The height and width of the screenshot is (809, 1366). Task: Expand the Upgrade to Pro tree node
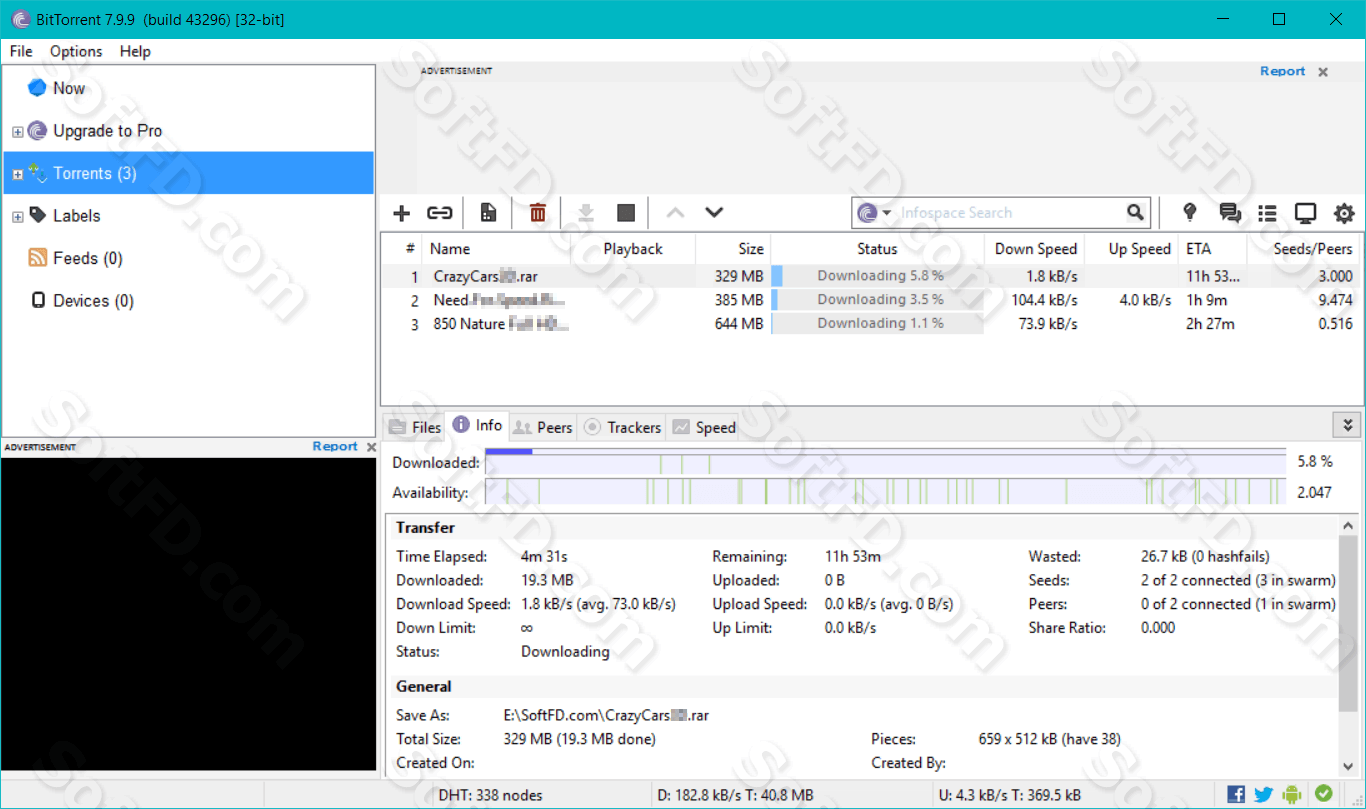pyautogui.click(x=17, y=132)
